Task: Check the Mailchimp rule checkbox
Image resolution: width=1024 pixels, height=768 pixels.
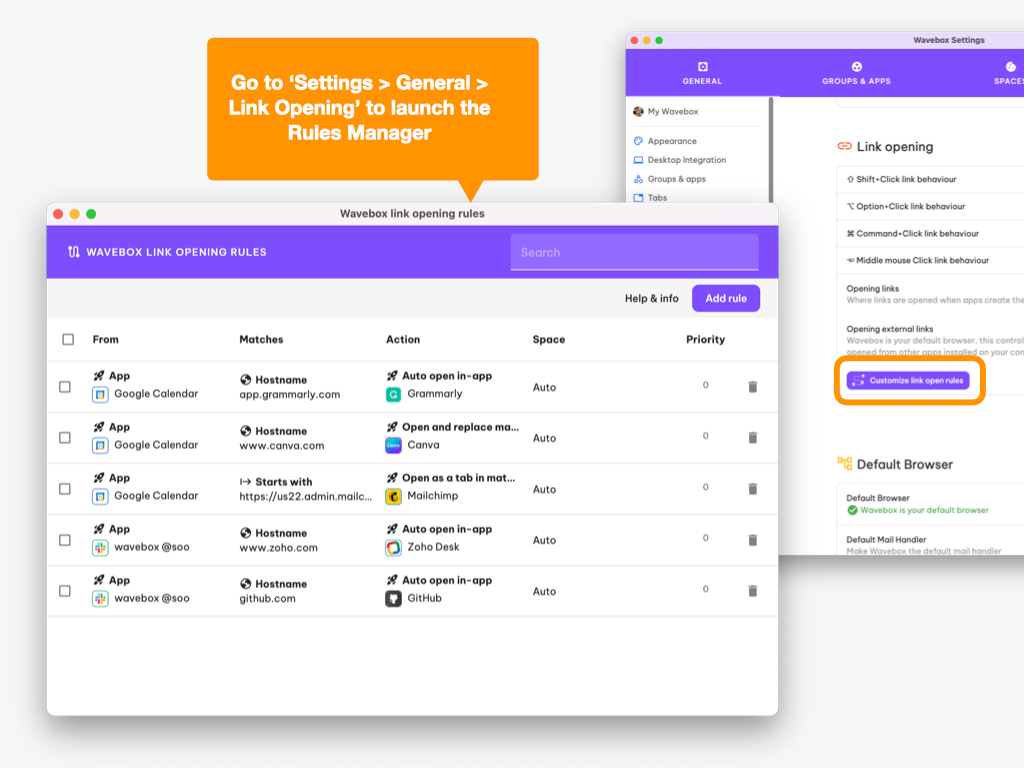Action: [65, 488]
